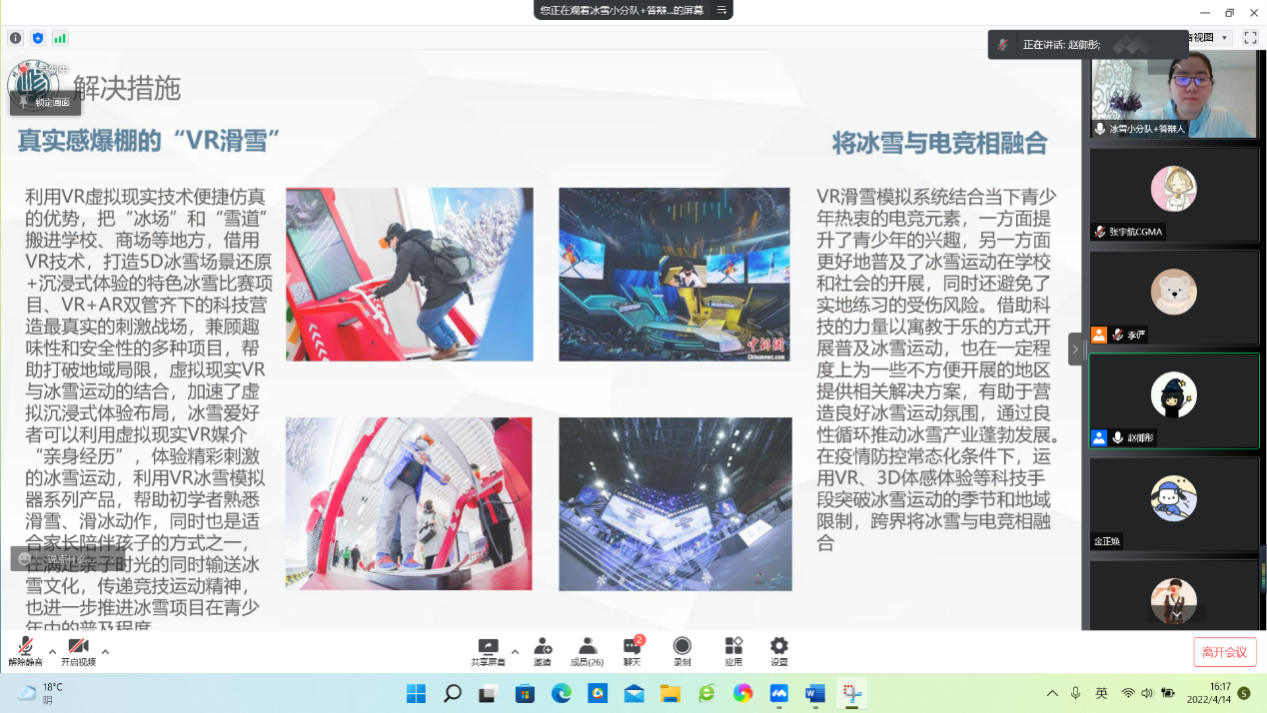The width and height of the screenshot is (1267, 713).
Task: Click the 共享屏幕 share screen icon
Action: point(488,650)
